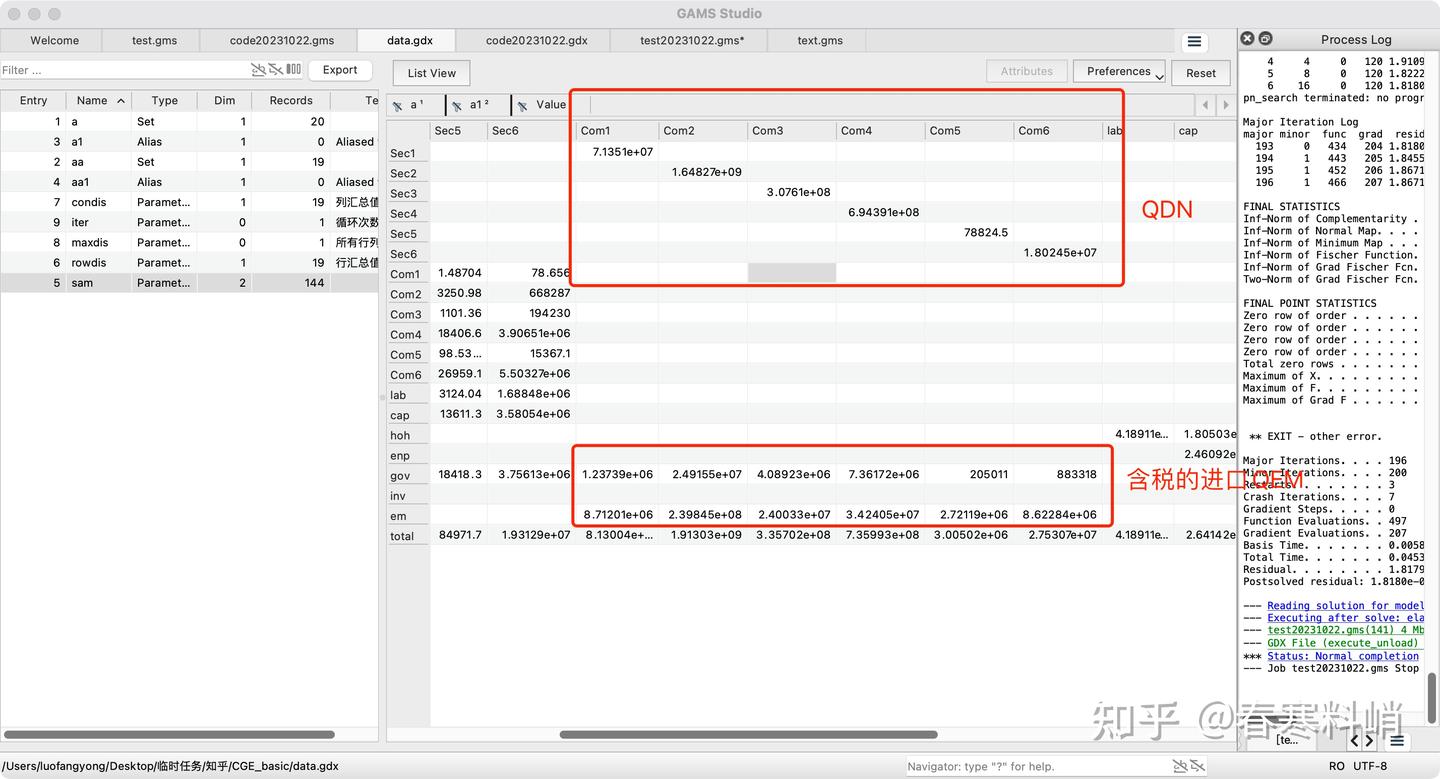The width and height of the screenshot is (1440, 779).
Task: Open the editor tabs hamburger menu
Action: [x=1194, y=42]
